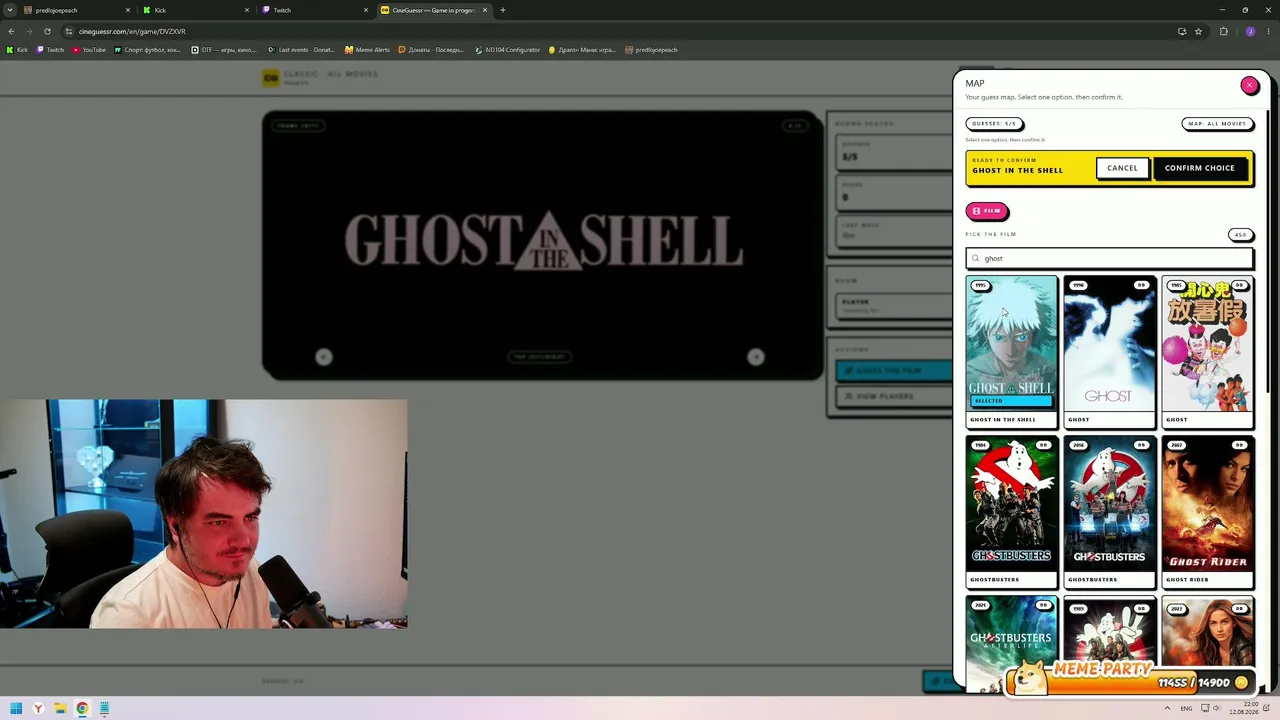Click the cineguessr.com address bar
The image size is (1280, 720).
tap(620, 31)
